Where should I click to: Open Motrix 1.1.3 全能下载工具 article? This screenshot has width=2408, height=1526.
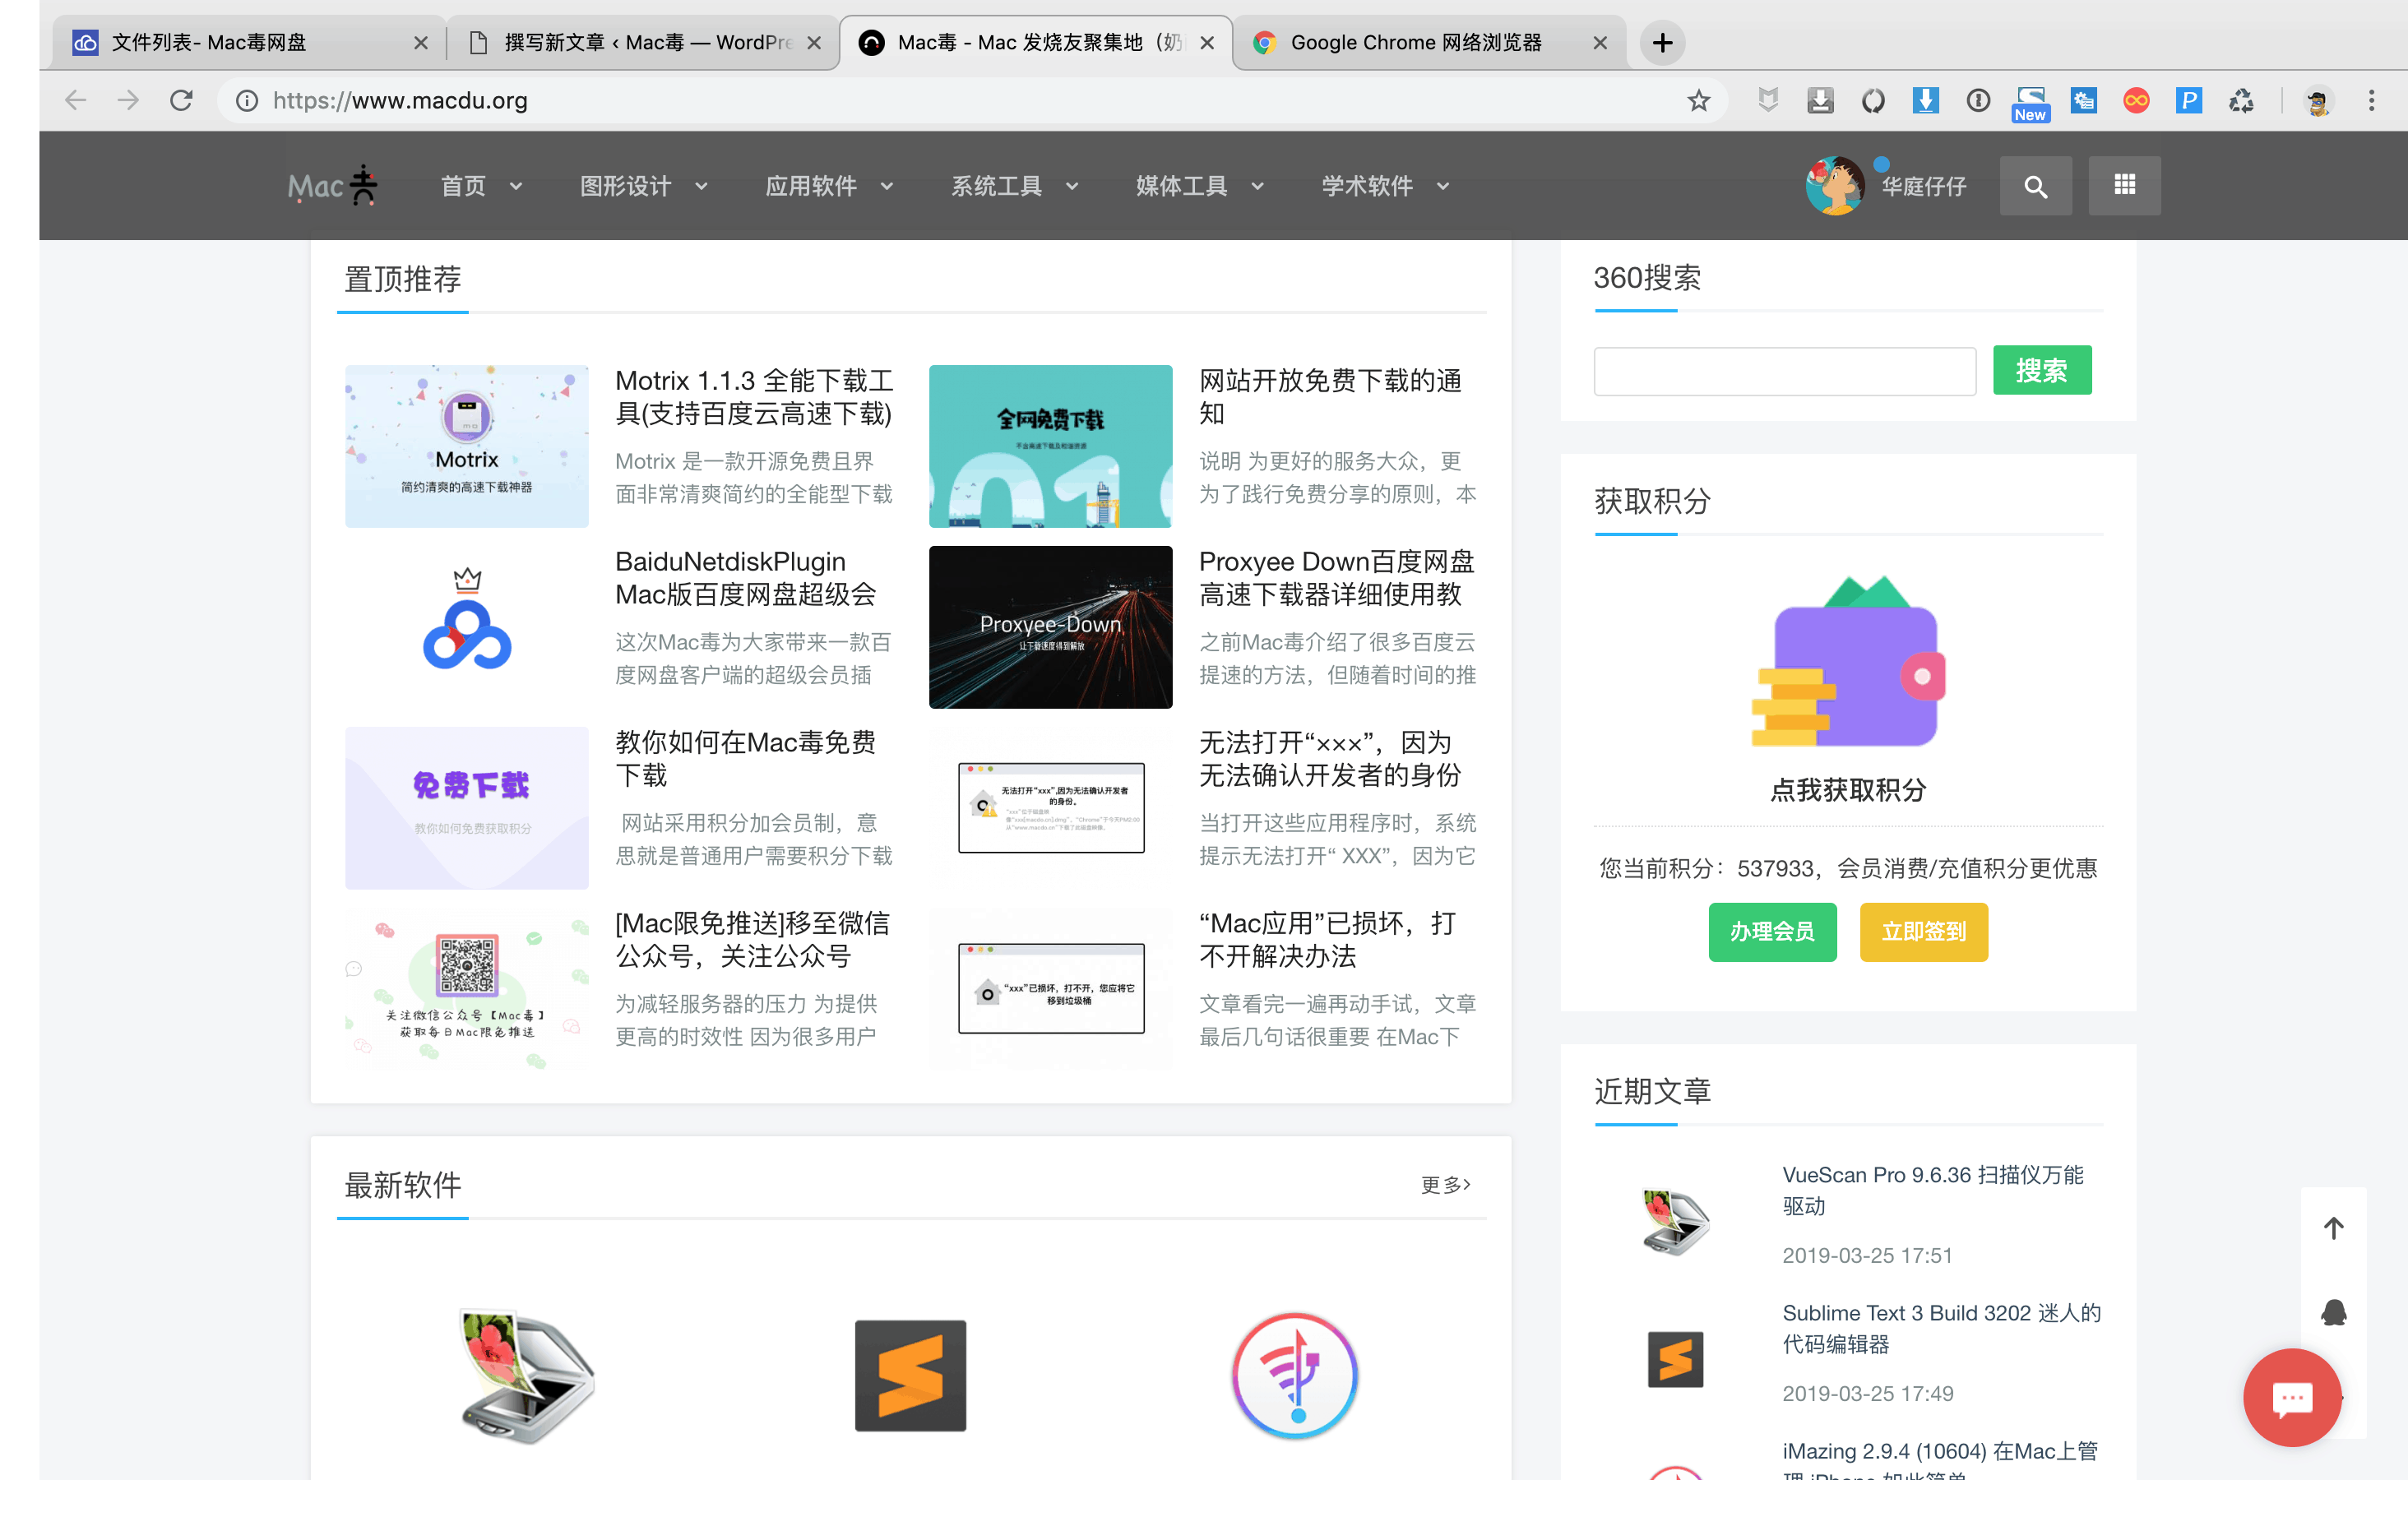pos(754,397)
